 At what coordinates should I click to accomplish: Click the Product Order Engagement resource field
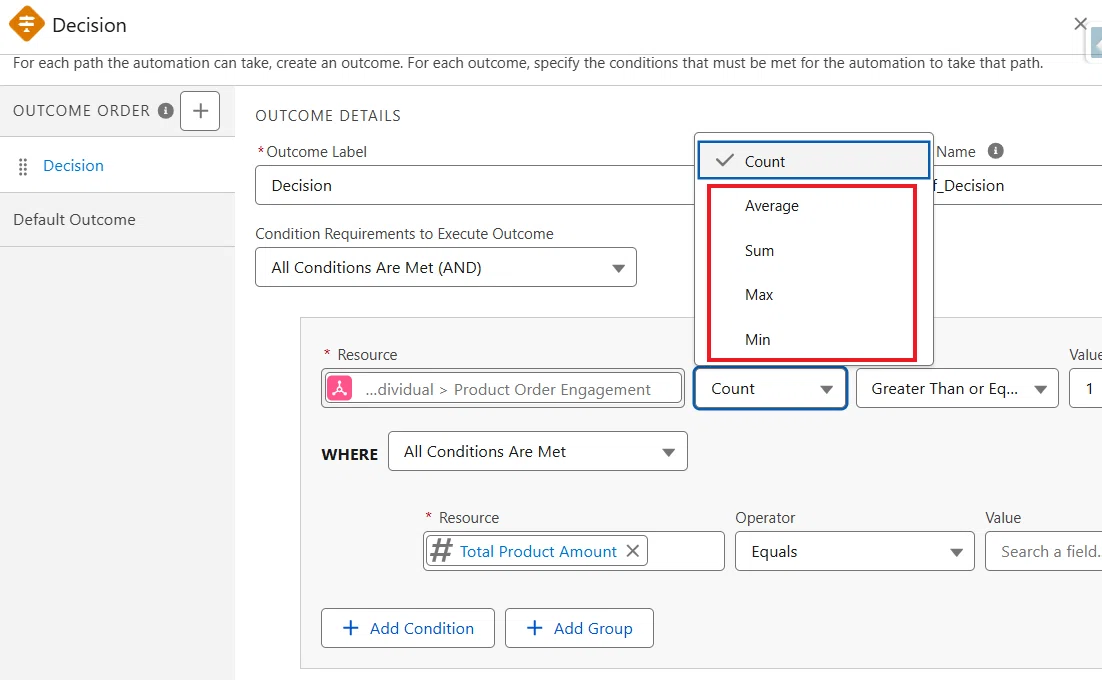point(503,388)
